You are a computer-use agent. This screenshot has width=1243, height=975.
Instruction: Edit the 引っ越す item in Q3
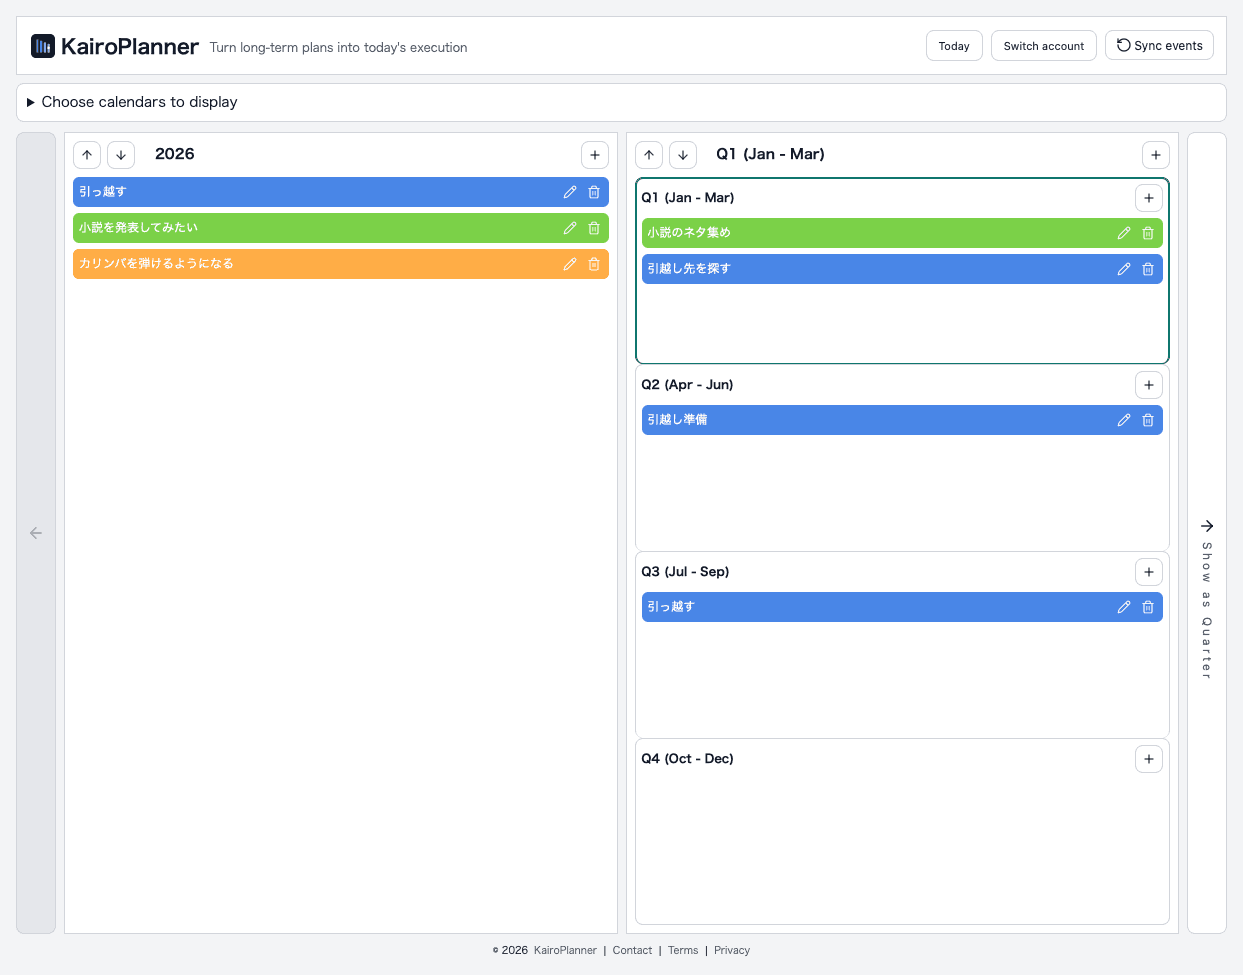(x=1124, y=607)
